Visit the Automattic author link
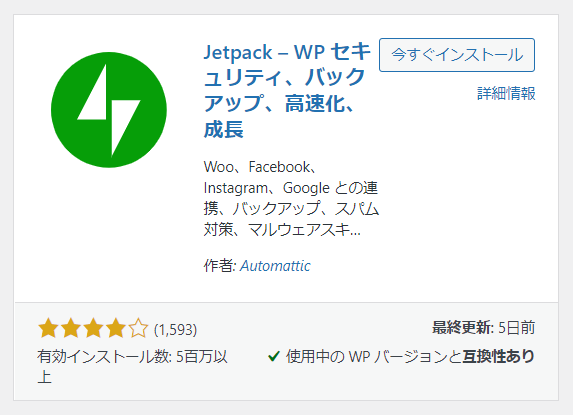The height and width of the screenshot is (415, 573). coord(275,266)
